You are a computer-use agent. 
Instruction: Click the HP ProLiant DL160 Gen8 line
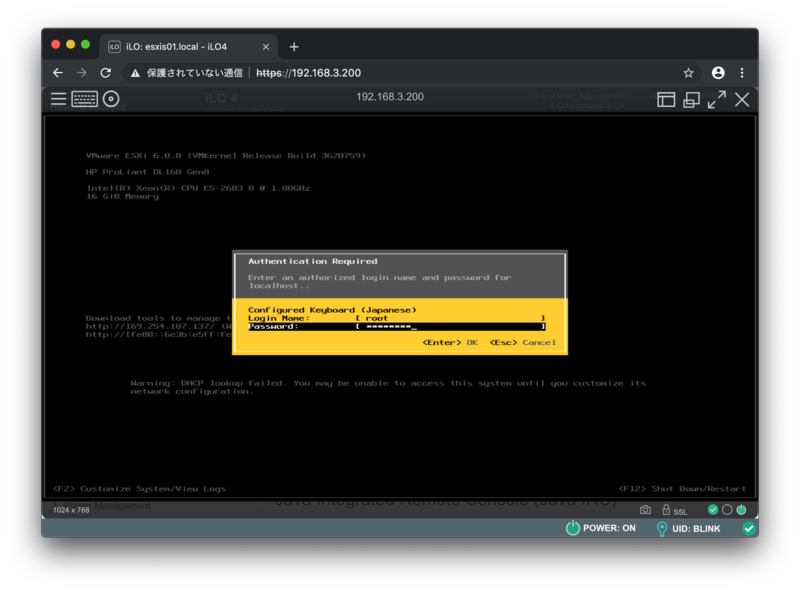(147, 172)
